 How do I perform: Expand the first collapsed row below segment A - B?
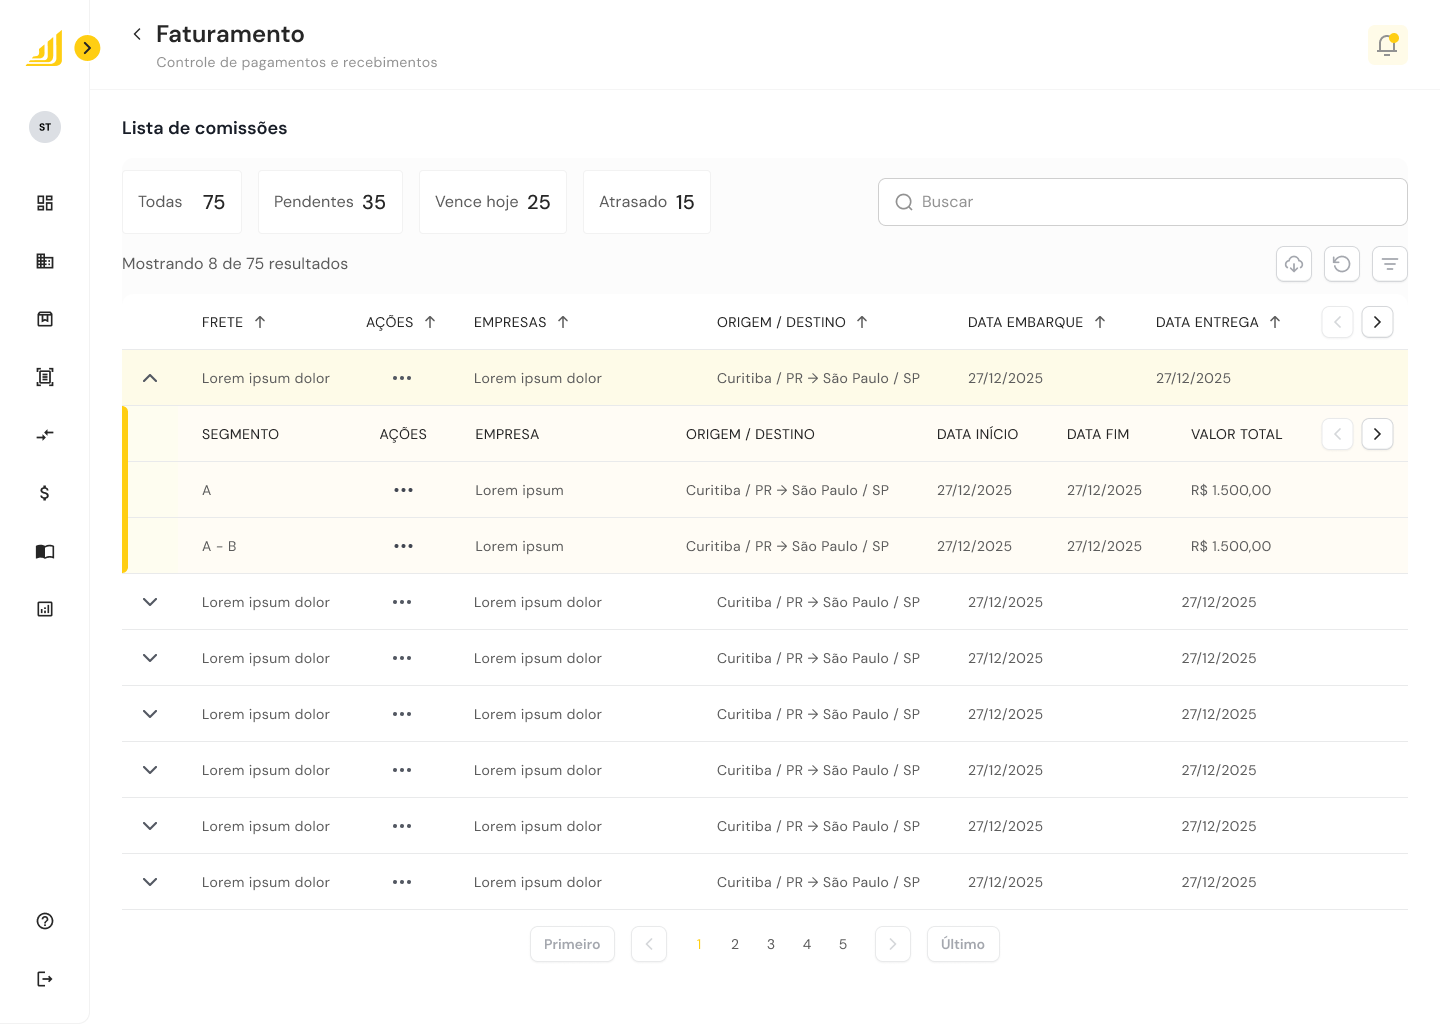point(150,602)
